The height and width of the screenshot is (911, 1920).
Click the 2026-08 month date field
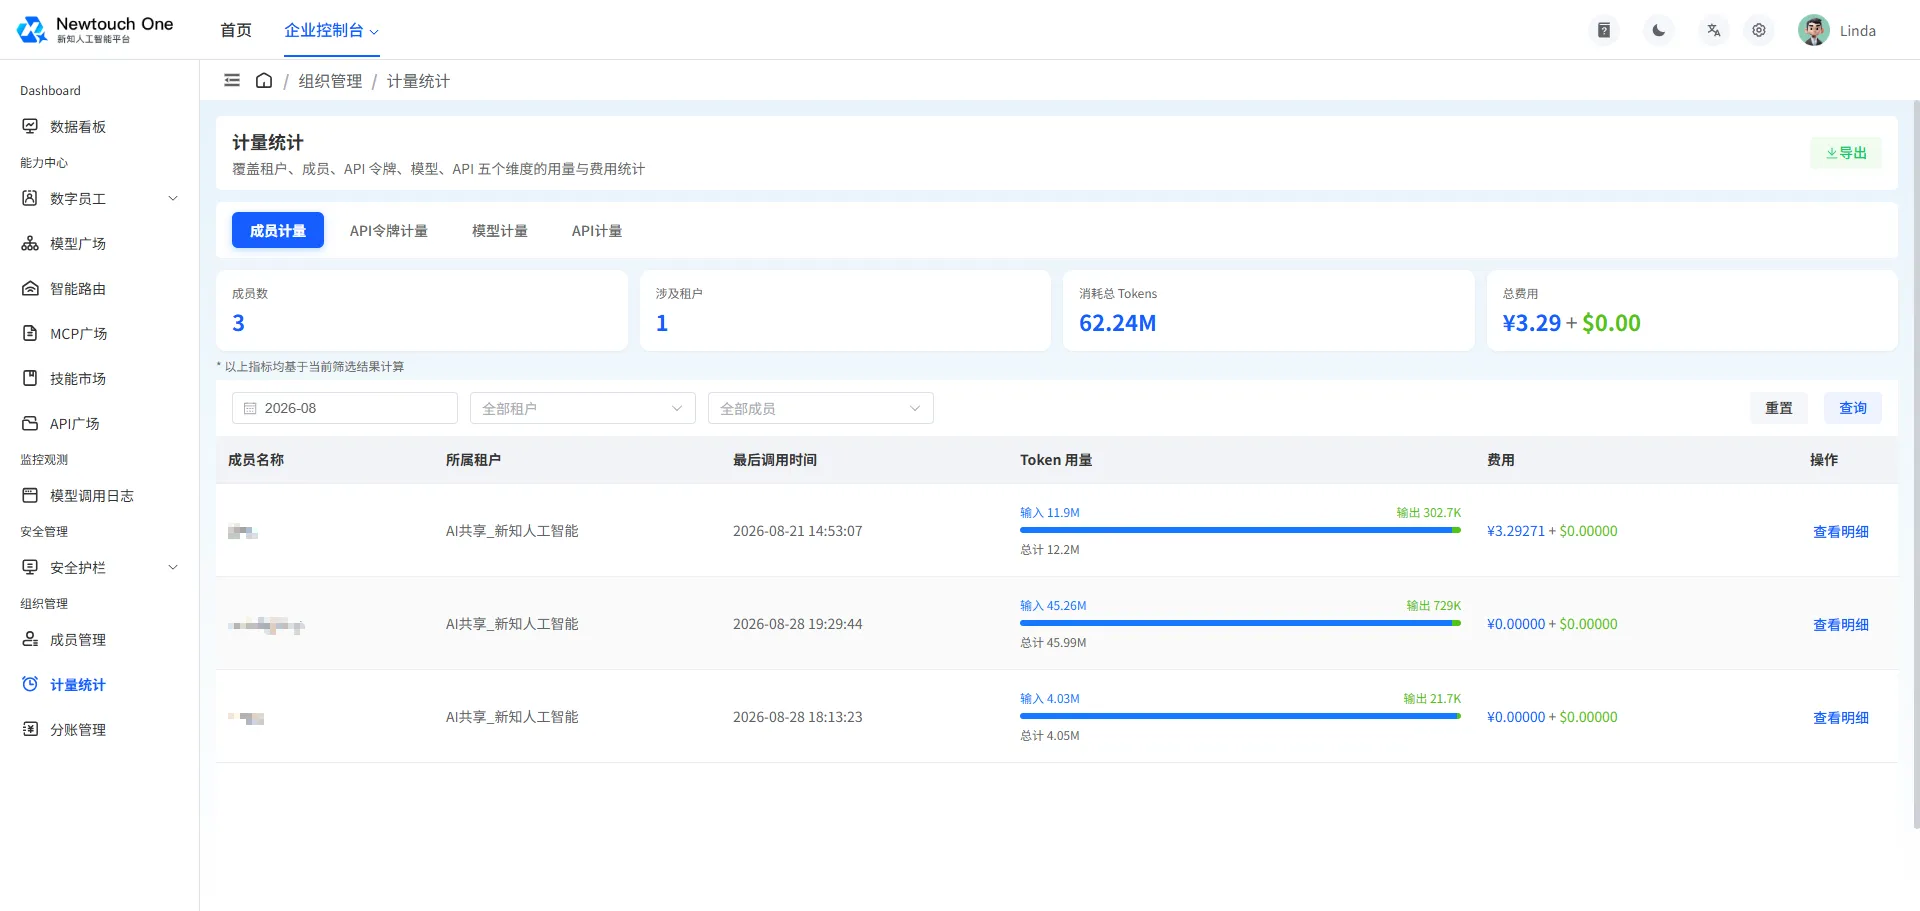pos(345,408)
